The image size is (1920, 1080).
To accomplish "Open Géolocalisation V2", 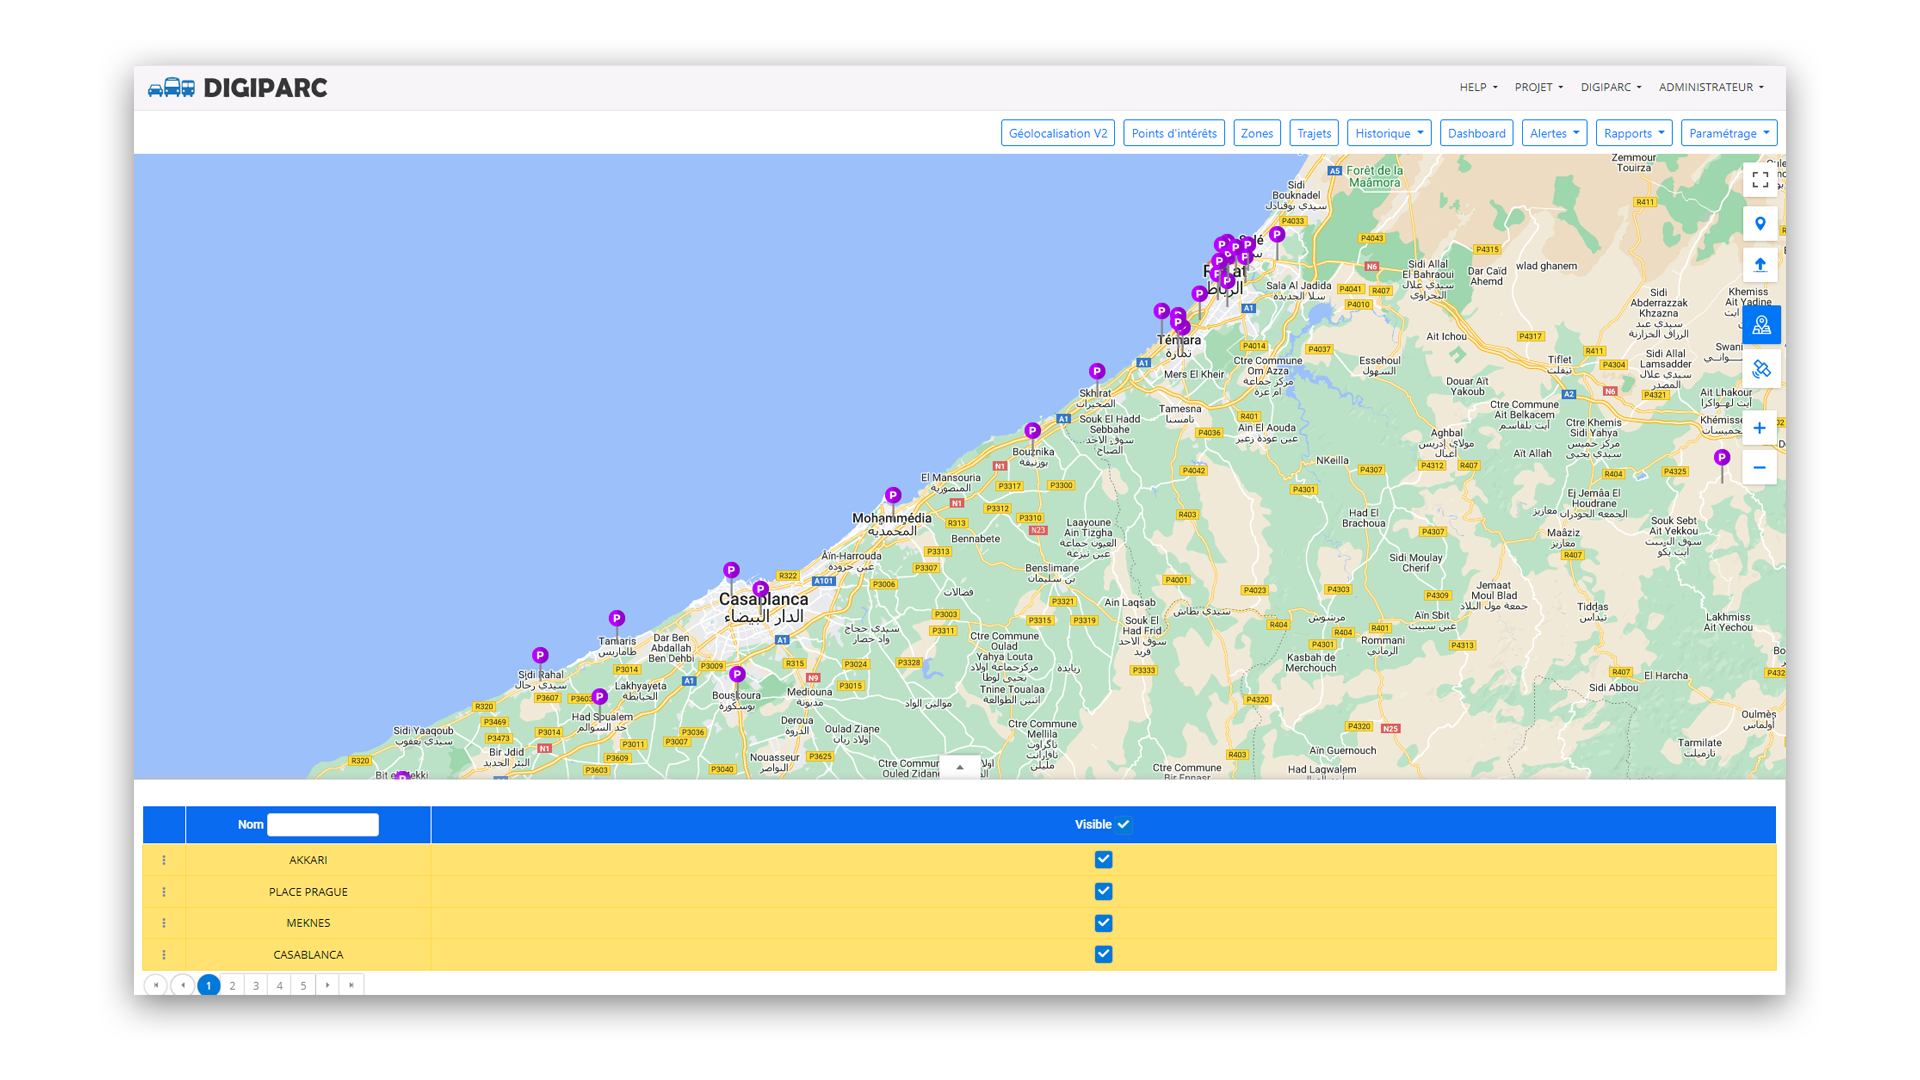I will point(1058,133).
